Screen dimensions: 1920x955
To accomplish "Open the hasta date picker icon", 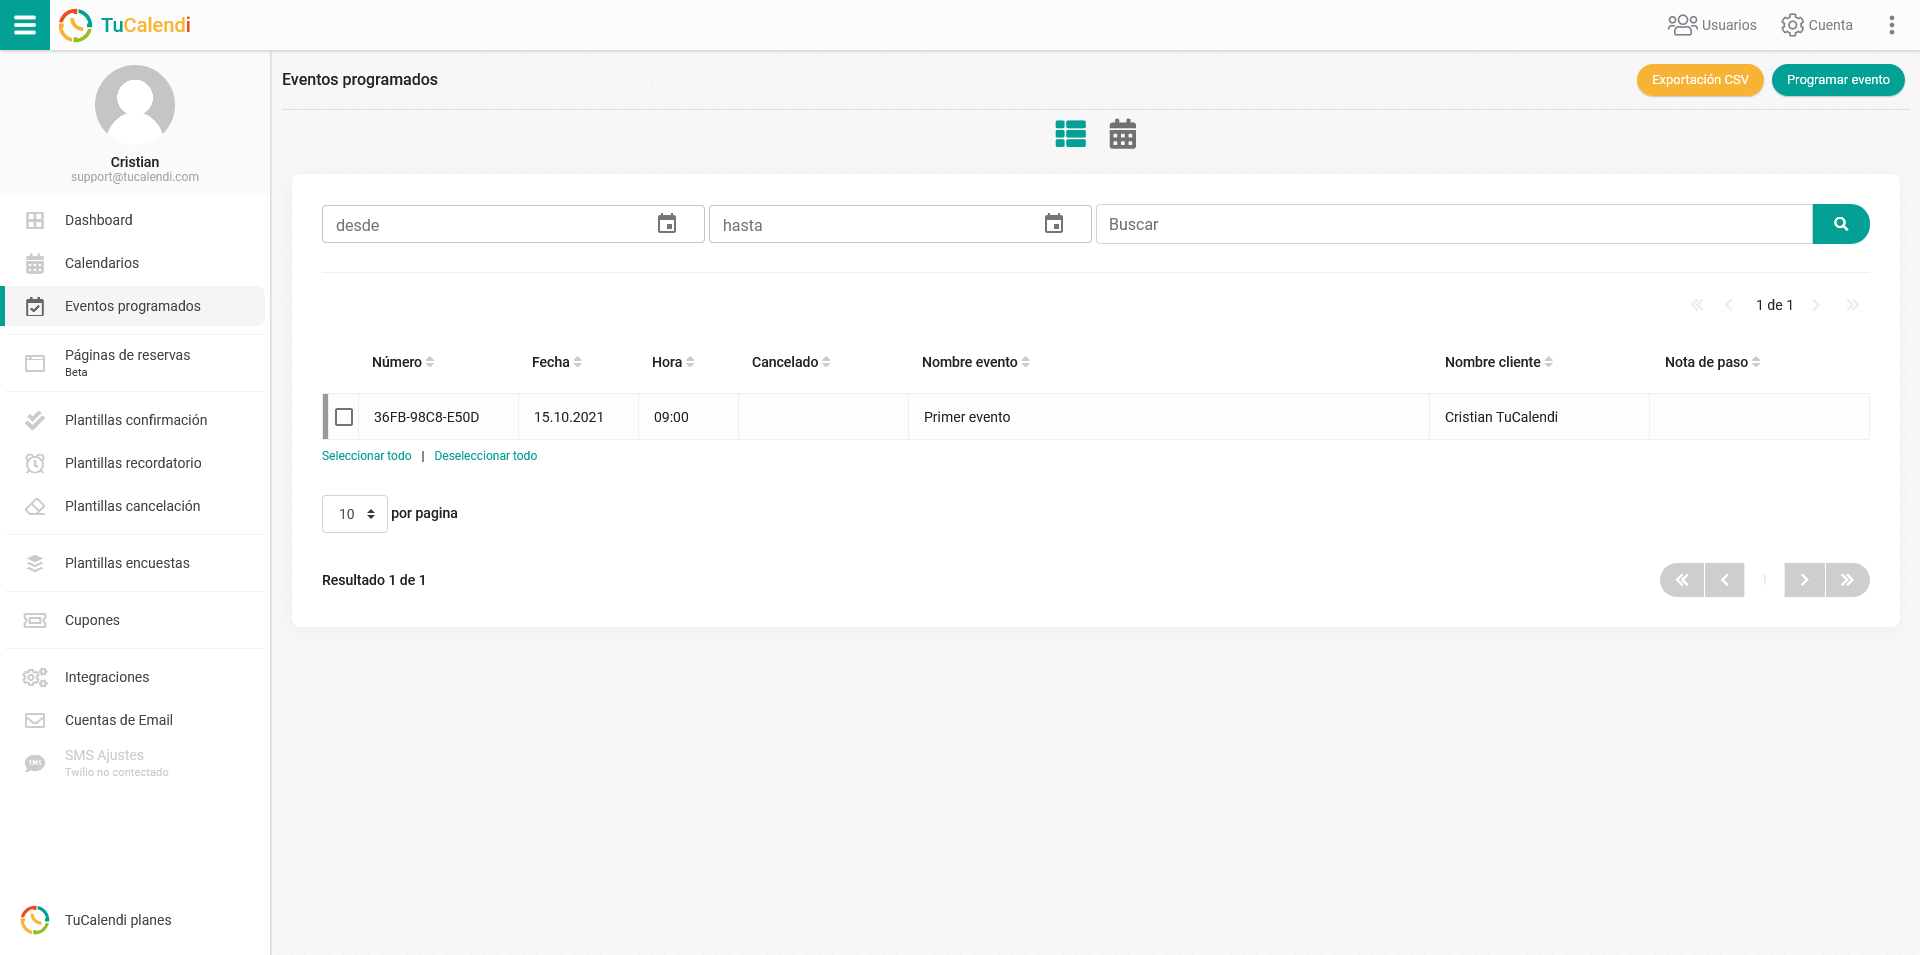I will (1054, 224).
